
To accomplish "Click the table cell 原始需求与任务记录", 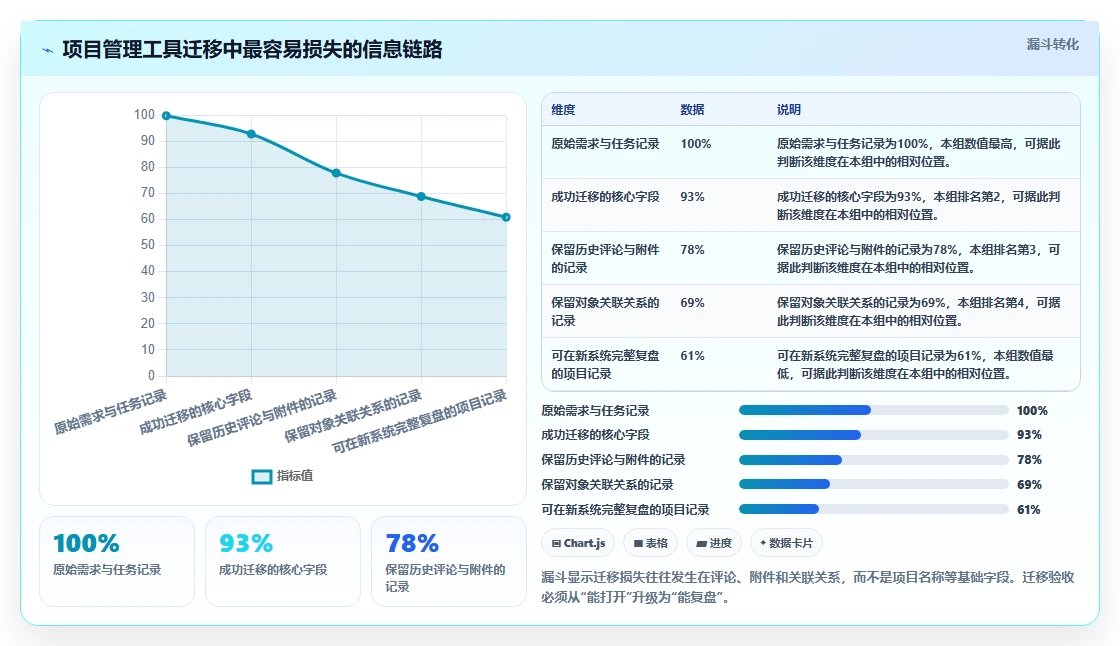I will pos(605,144).
